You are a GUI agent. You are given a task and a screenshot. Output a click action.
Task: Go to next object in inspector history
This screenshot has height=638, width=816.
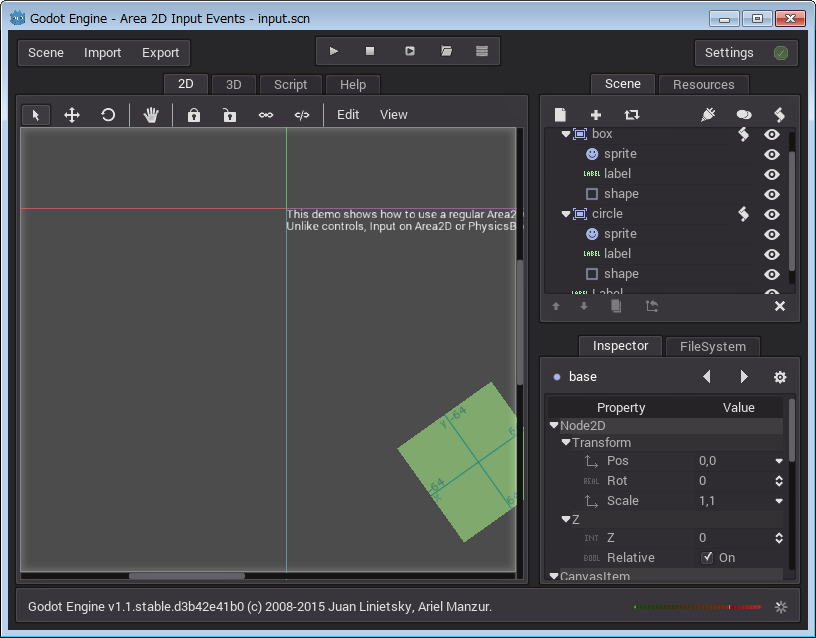744,377
